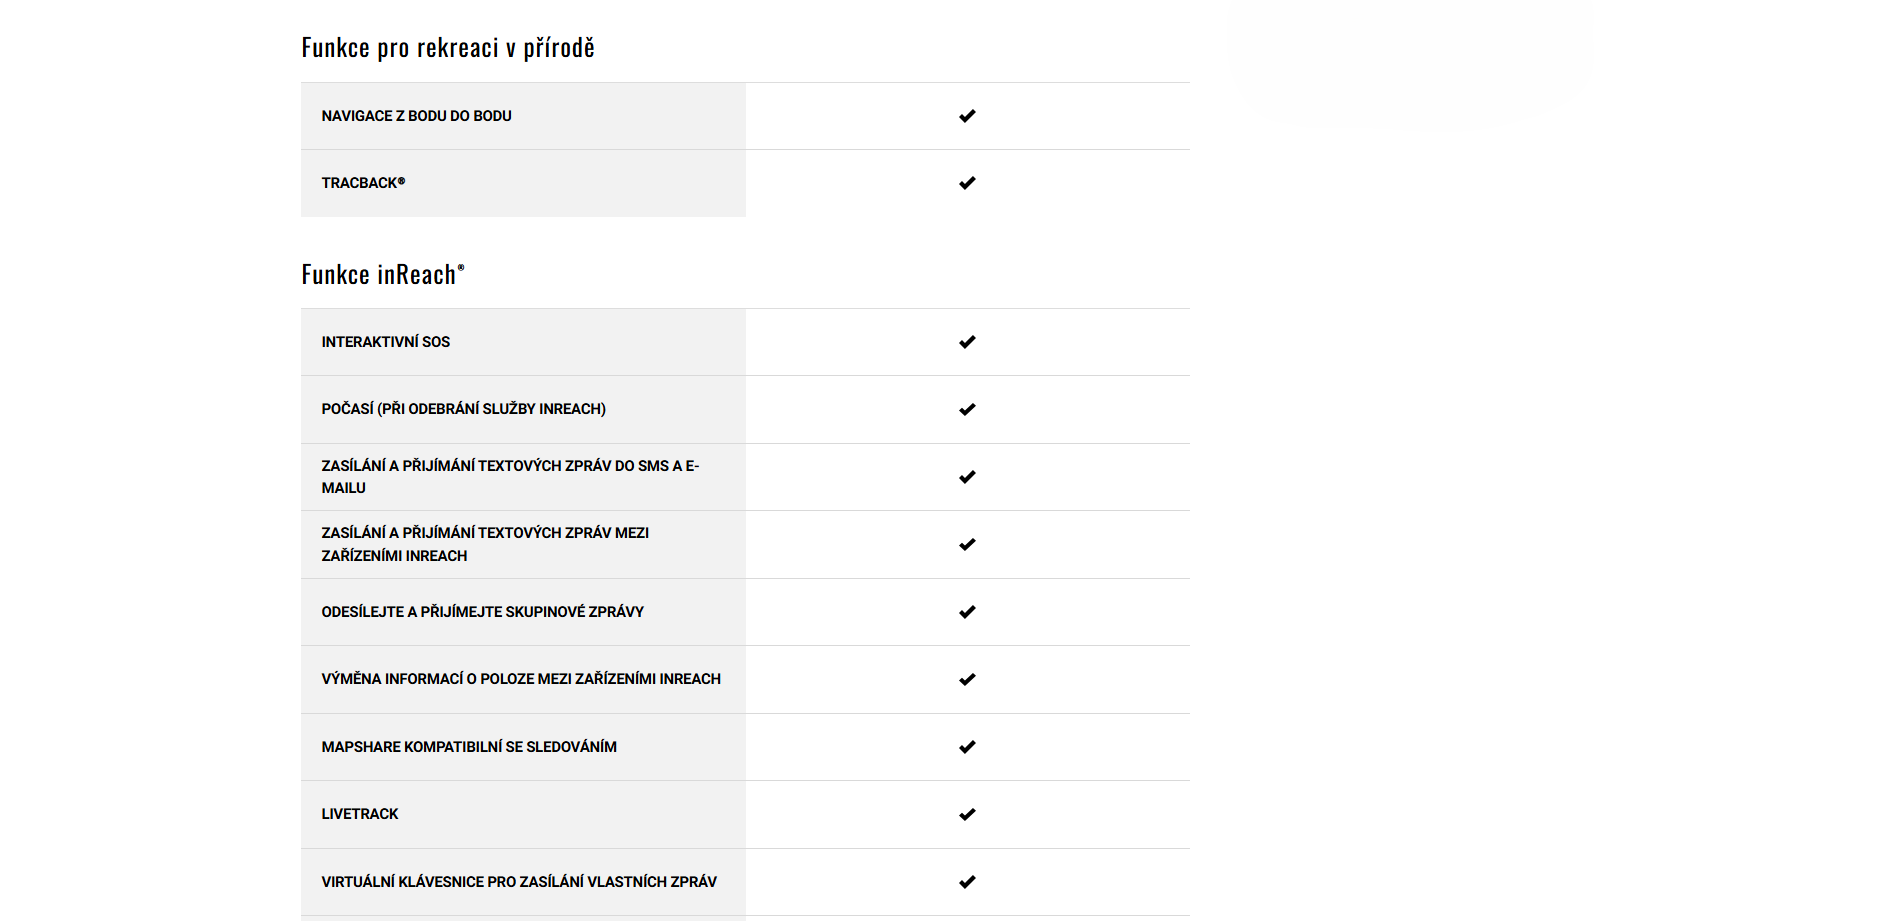
Task: Click the checkmark for Výměna informací o poloze
Action: (x=967, y=680)
